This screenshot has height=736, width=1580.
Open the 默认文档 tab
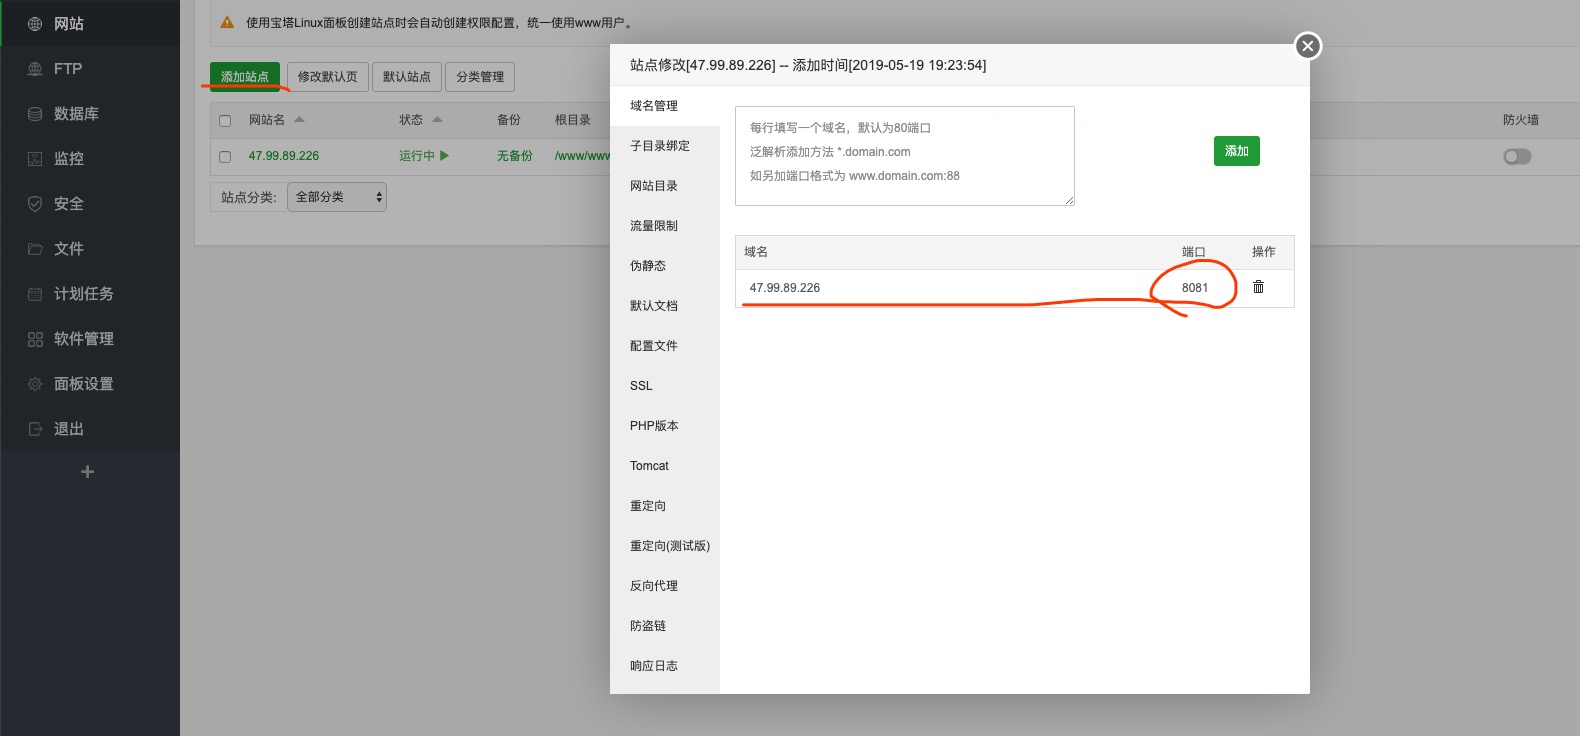pos(665,306)
